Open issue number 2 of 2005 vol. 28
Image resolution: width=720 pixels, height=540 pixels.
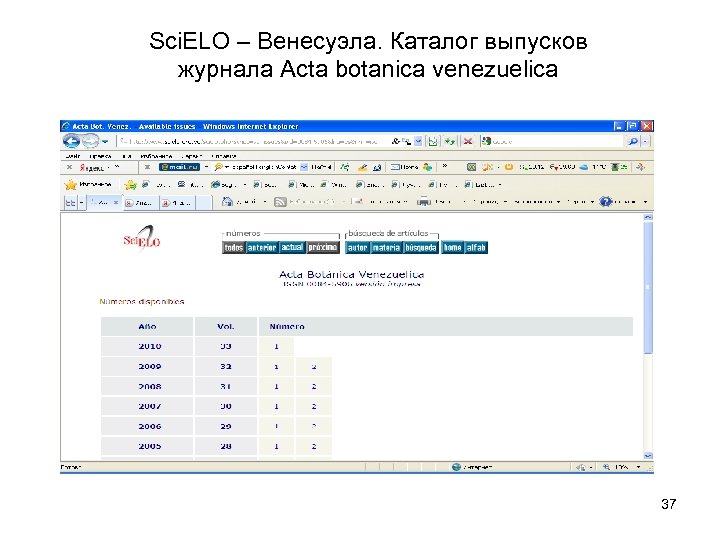314,446
